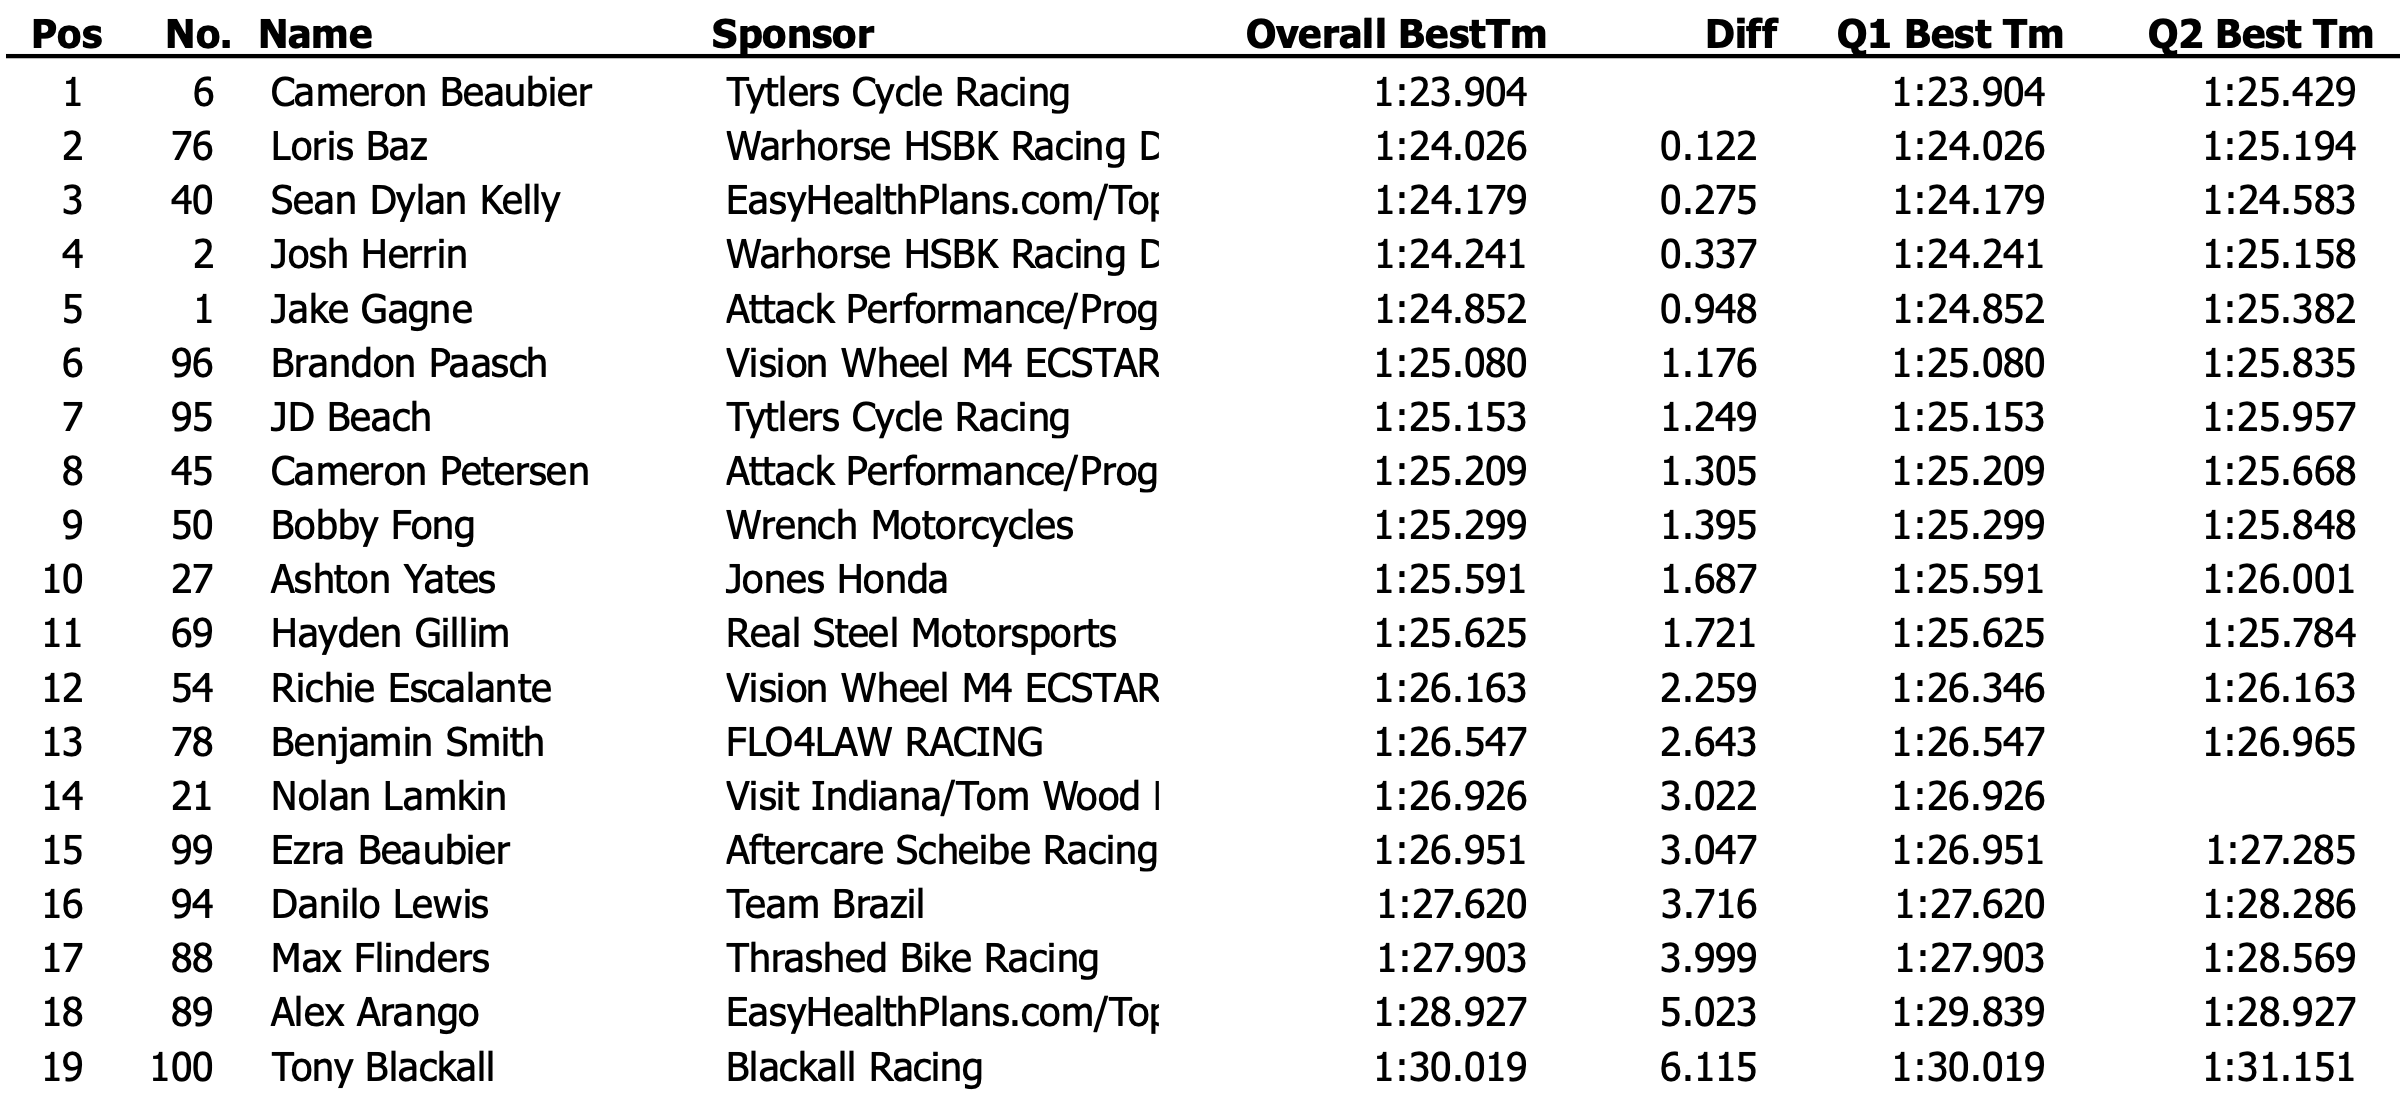The image size is (2400, 1116).
Task: Click the Name column header
Action: point(315,35)
